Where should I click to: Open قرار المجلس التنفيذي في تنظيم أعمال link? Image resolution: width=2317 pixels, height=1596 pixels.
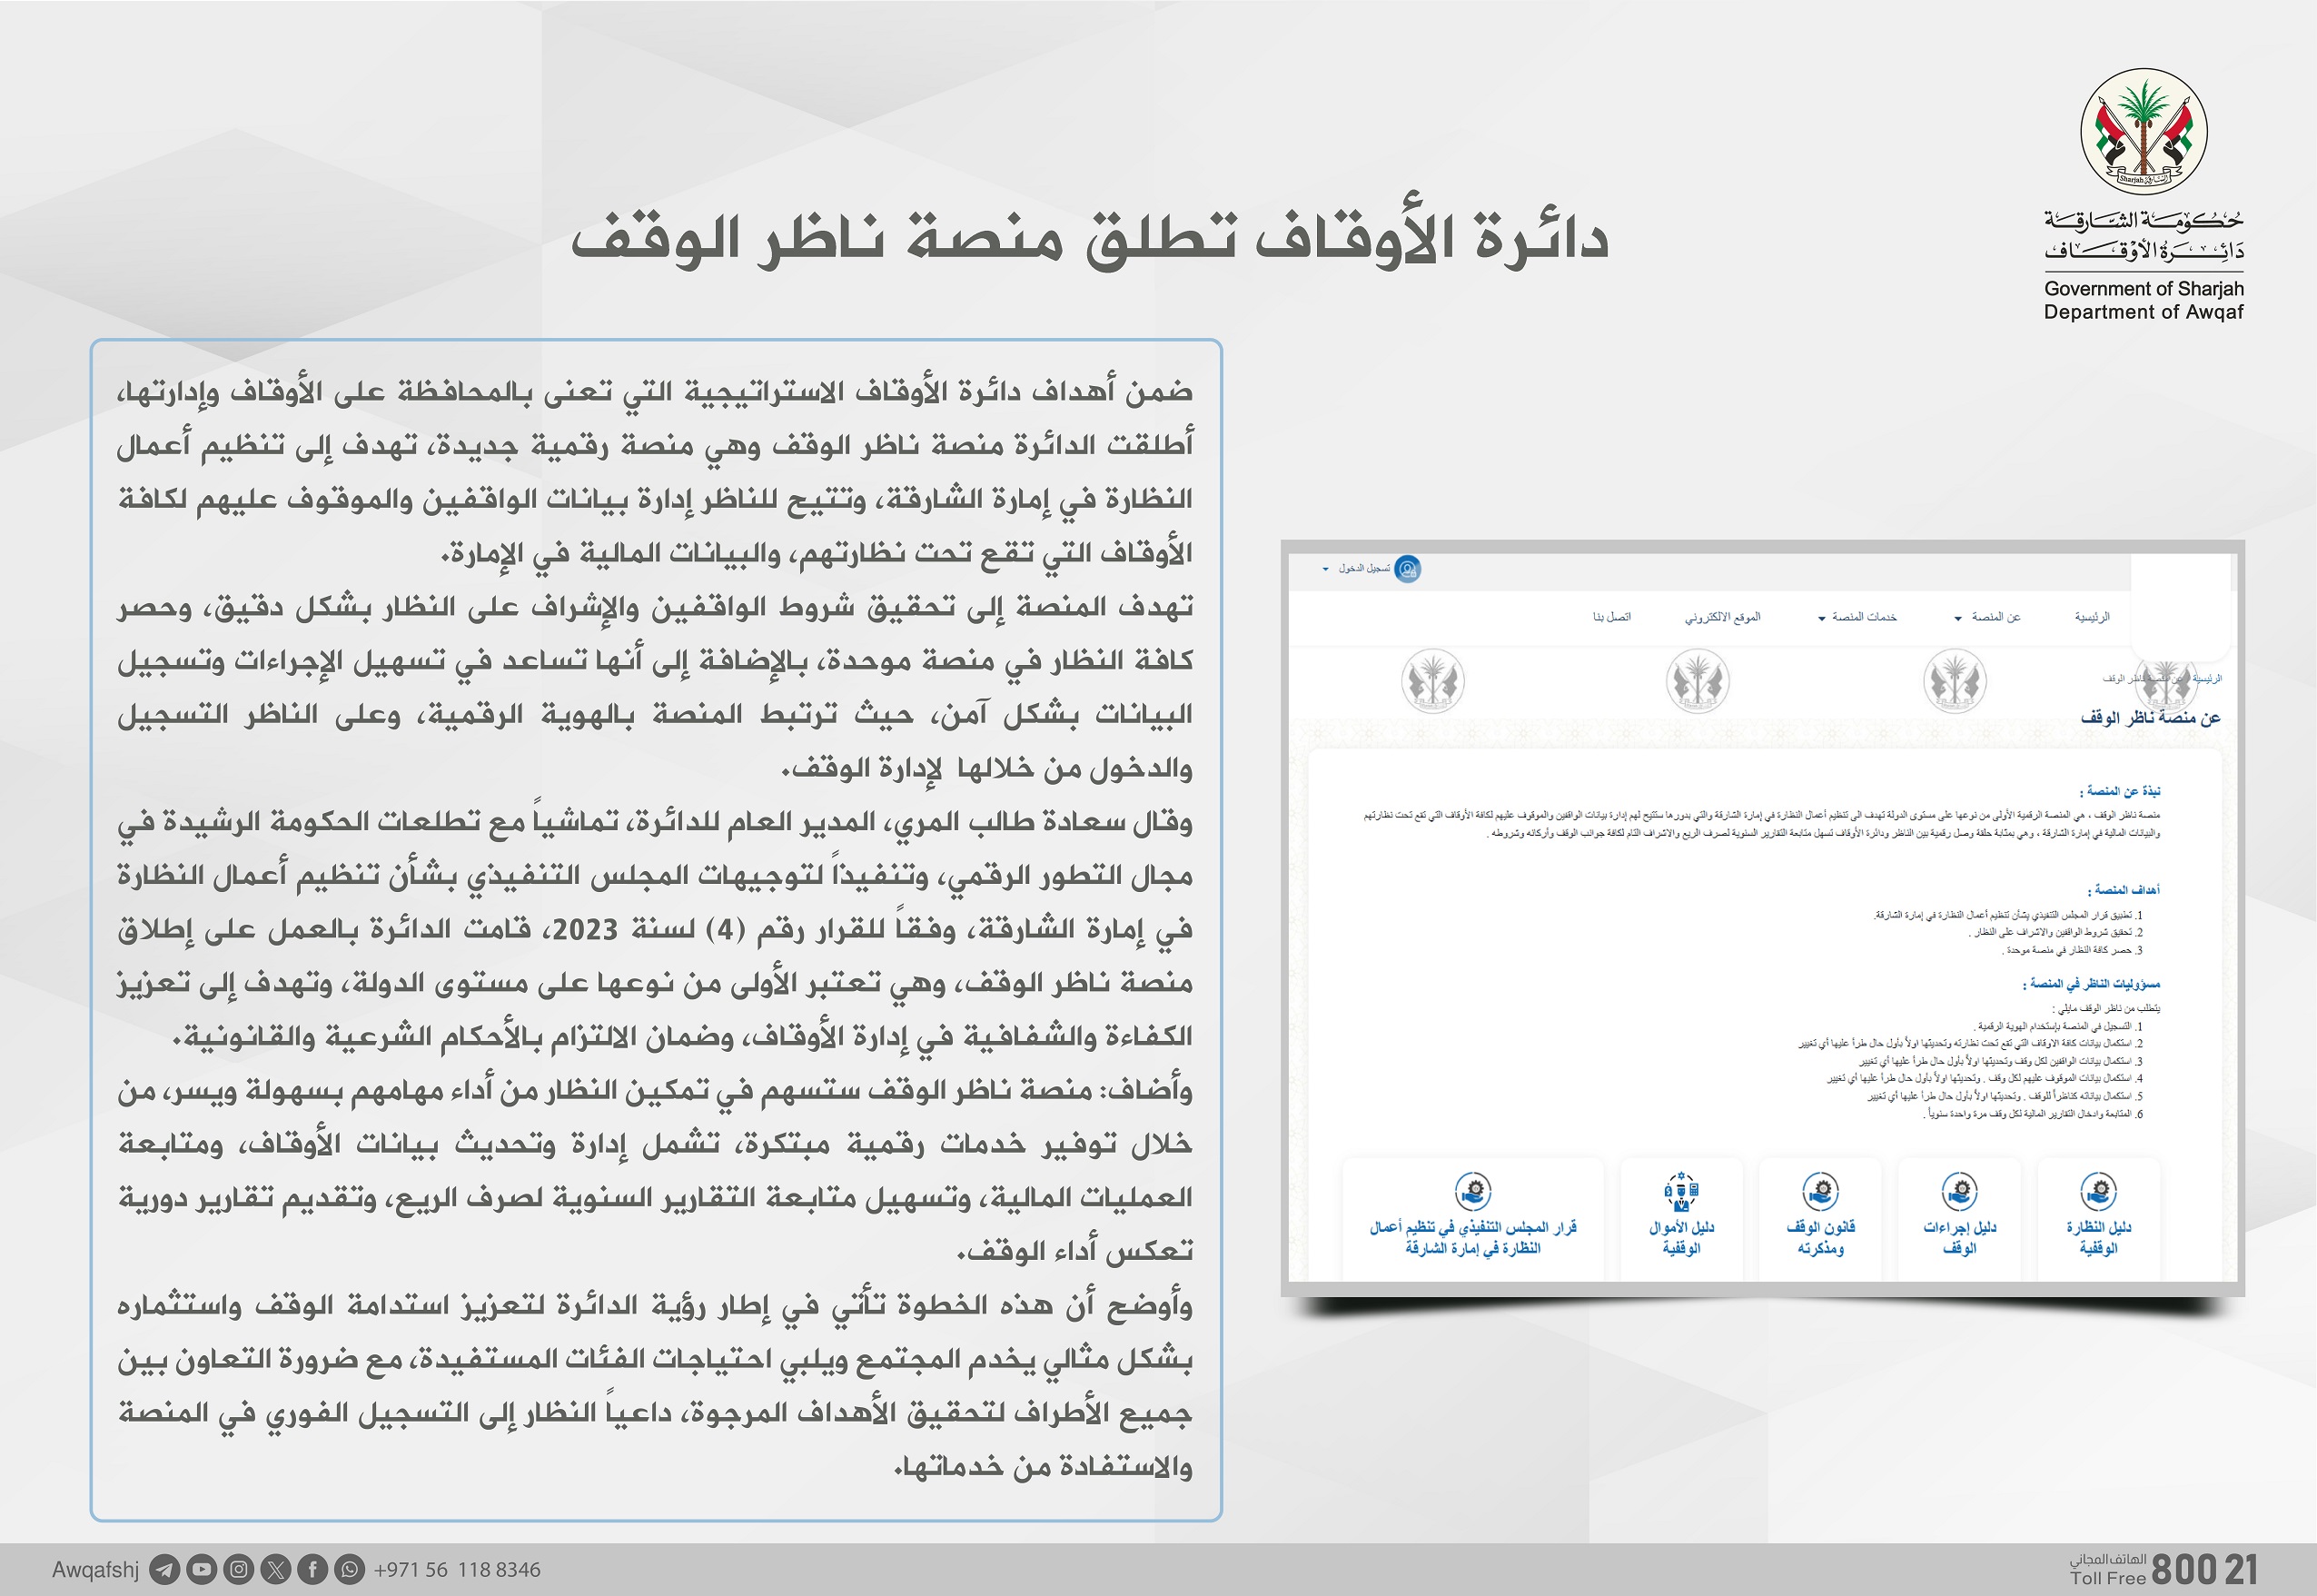click(x=1473, y=1237)
